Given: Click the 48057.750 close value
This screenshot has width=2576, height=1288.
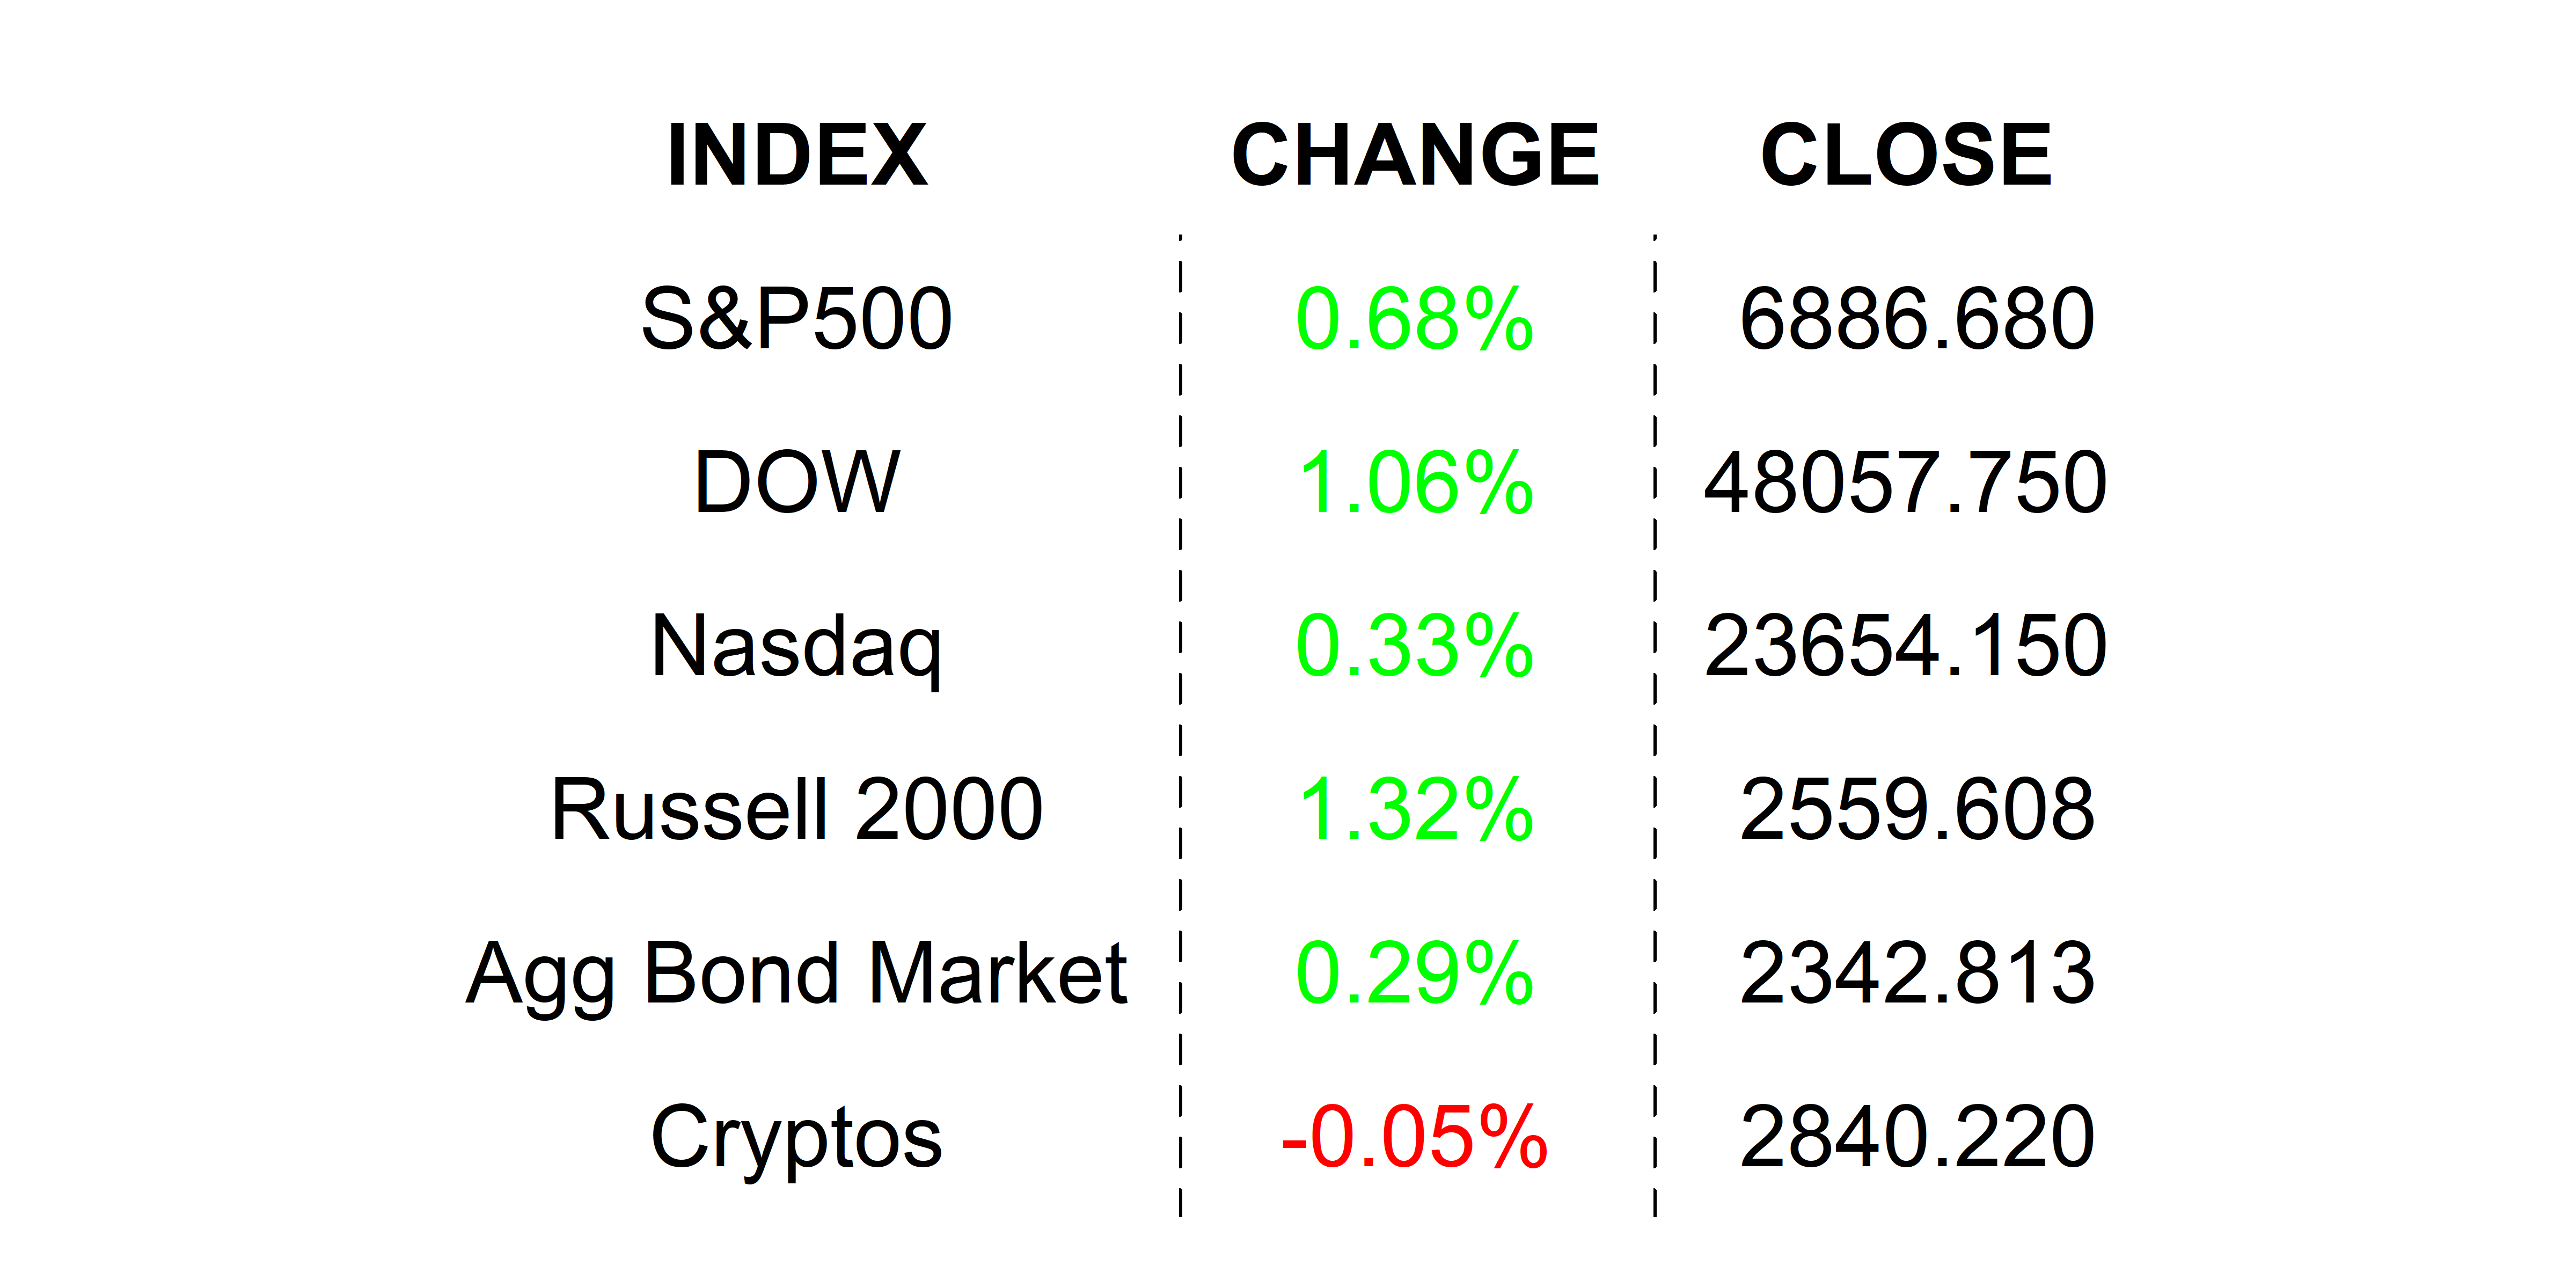Looking at the screenshot, I should [1906, 483].
